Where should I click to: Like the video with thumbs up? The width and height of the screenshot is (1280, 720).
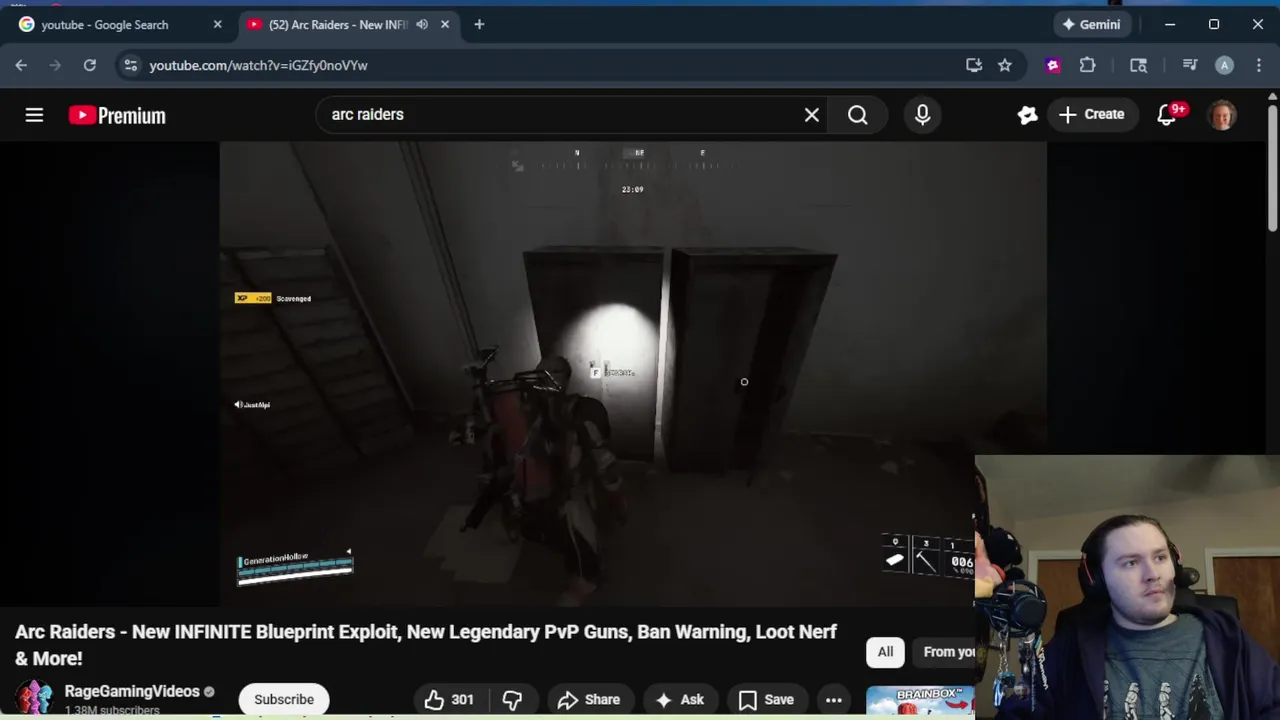(448, 700)
